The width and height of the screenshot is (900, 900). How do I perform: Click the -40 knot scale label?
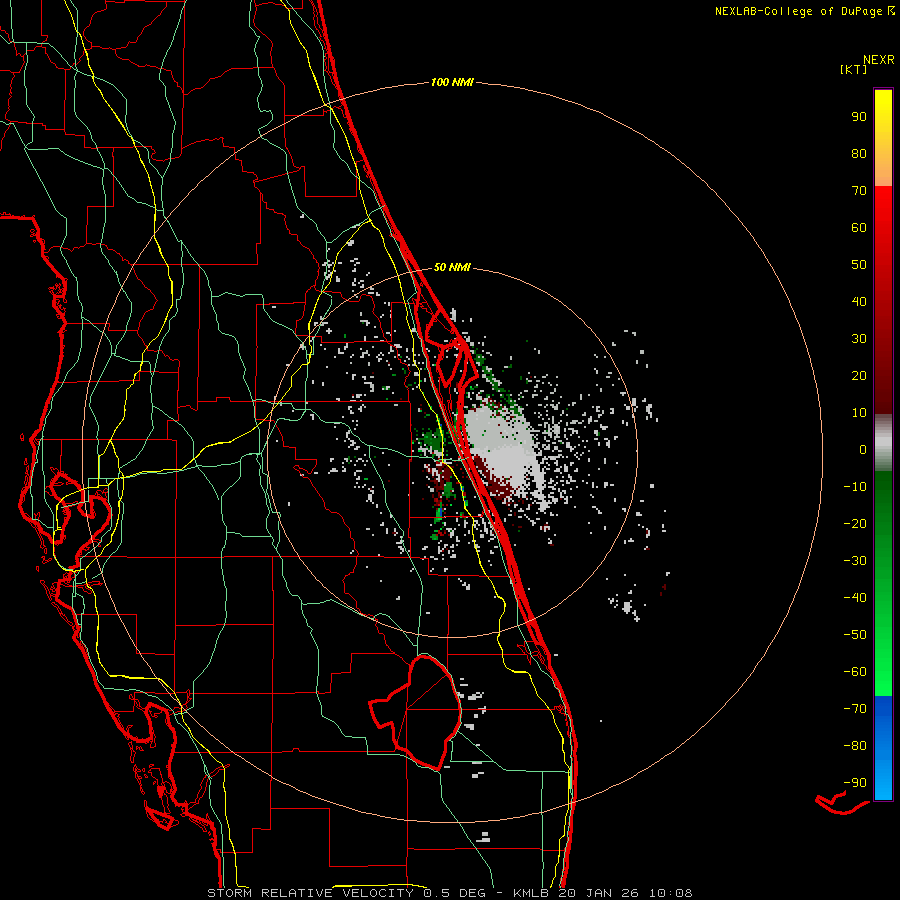pos(855,598)
